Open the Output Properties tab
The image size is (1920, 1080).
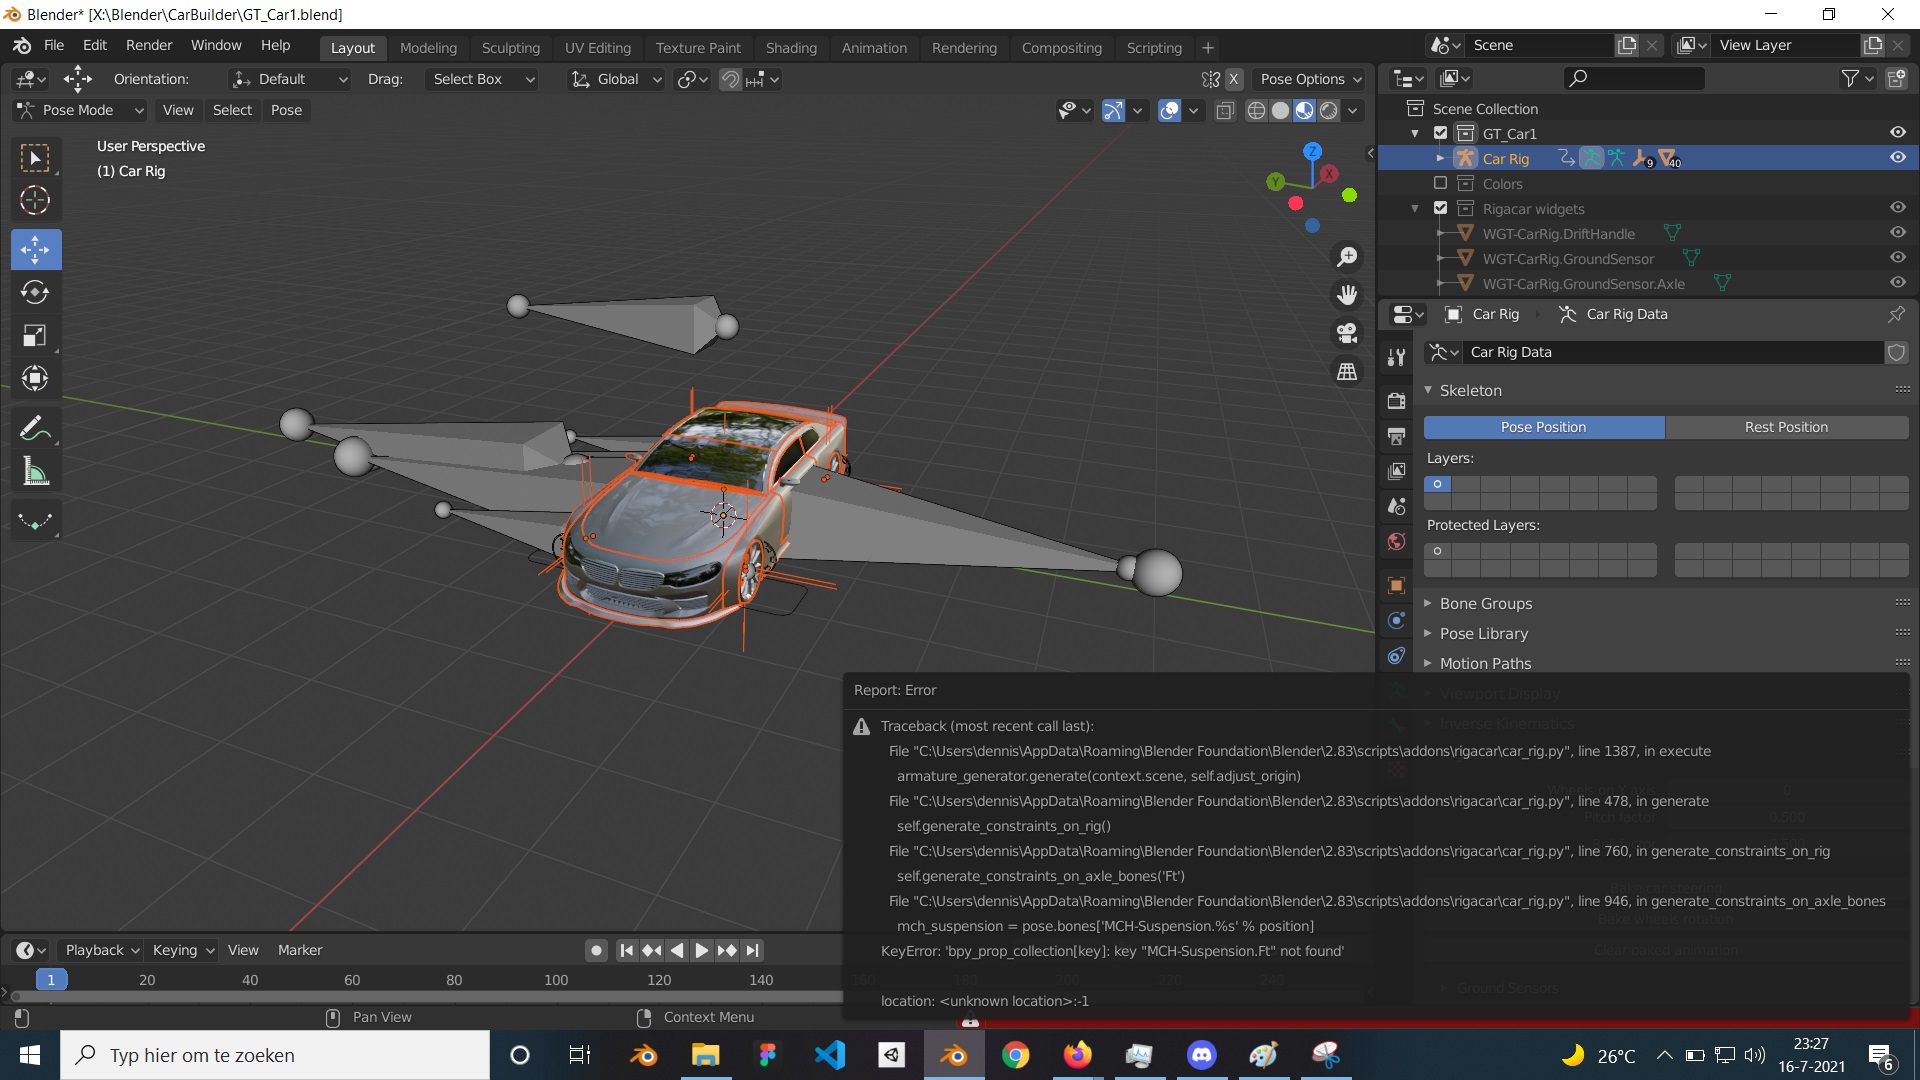tap(1396, 437)
